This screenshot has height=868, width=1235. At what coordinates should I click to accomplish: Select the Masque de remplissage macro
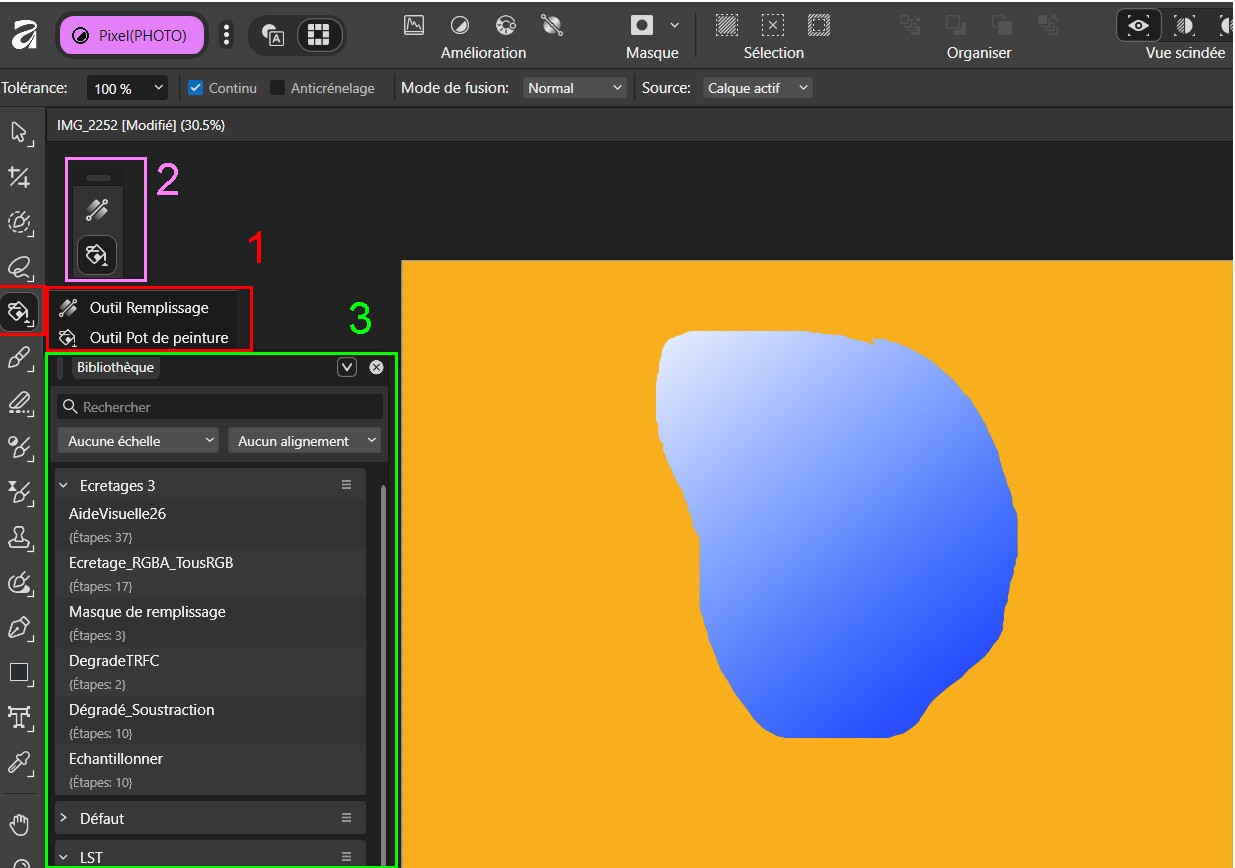211,622
